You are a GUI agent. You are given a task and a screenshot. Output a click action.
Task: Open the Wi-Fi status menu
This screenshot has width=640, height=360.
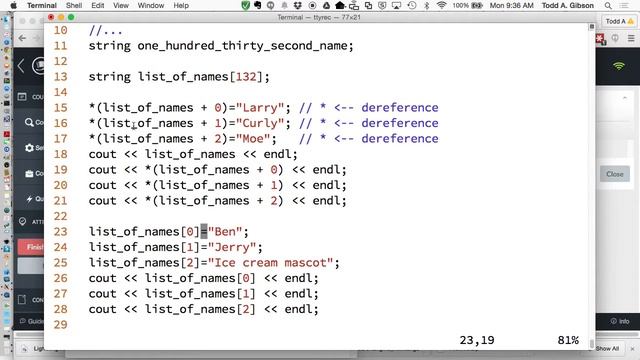[x=441, y=5]
